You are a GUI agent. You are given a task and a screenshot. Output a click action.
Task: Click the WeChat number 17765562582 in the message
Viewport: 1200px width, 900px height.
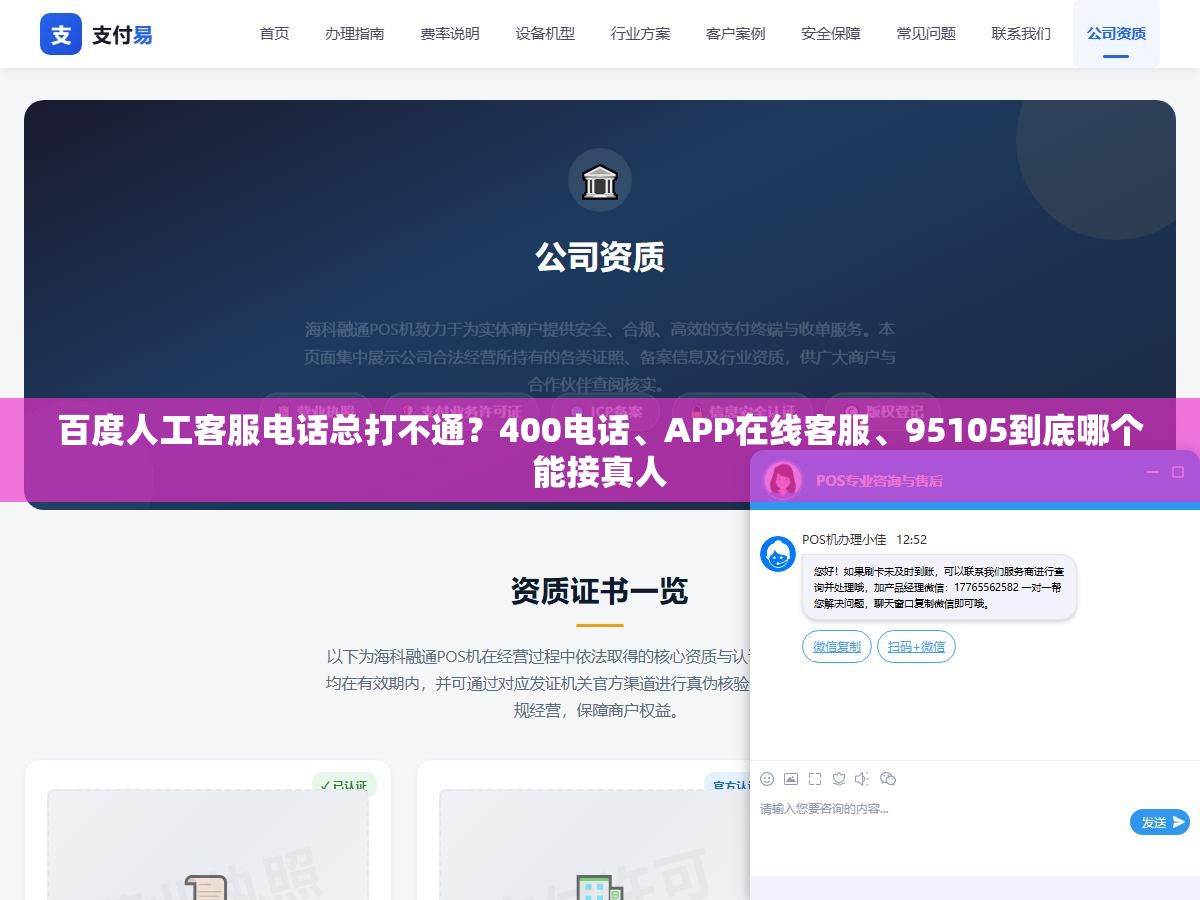(986, 587)
